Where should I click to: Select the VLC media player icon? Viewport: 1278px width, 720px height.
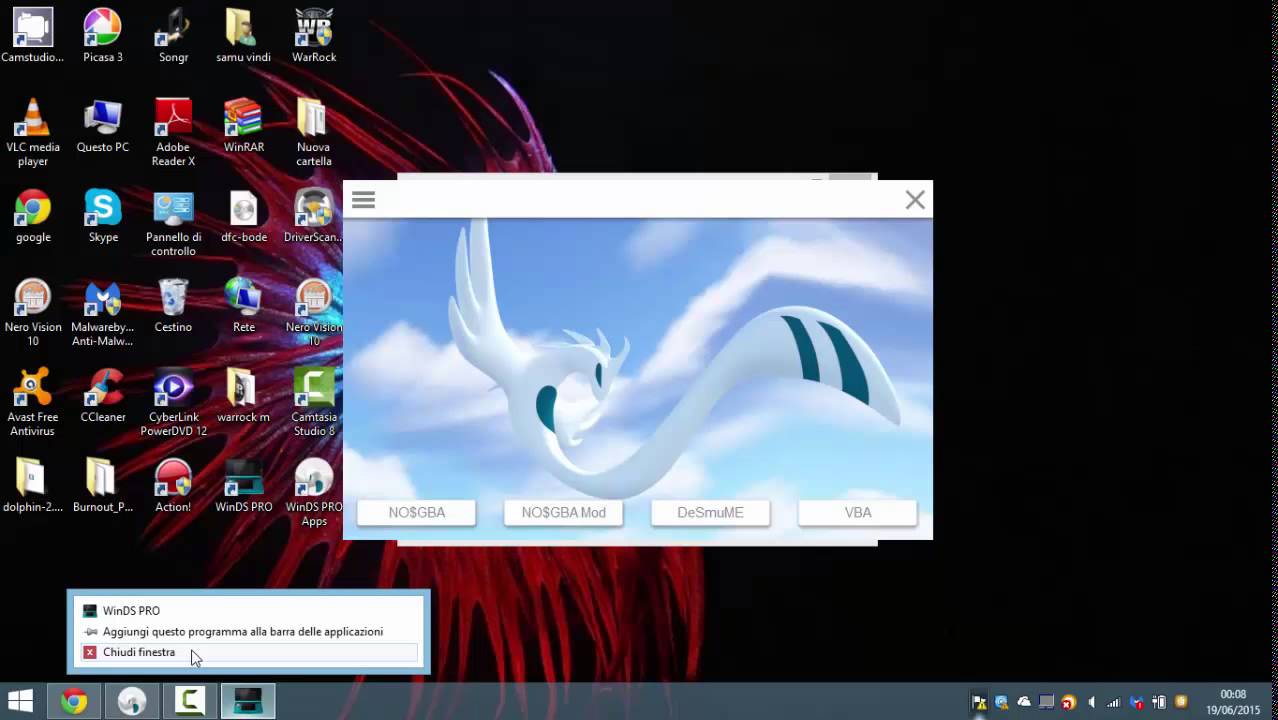pyautogui.click(x=33, y=132)
